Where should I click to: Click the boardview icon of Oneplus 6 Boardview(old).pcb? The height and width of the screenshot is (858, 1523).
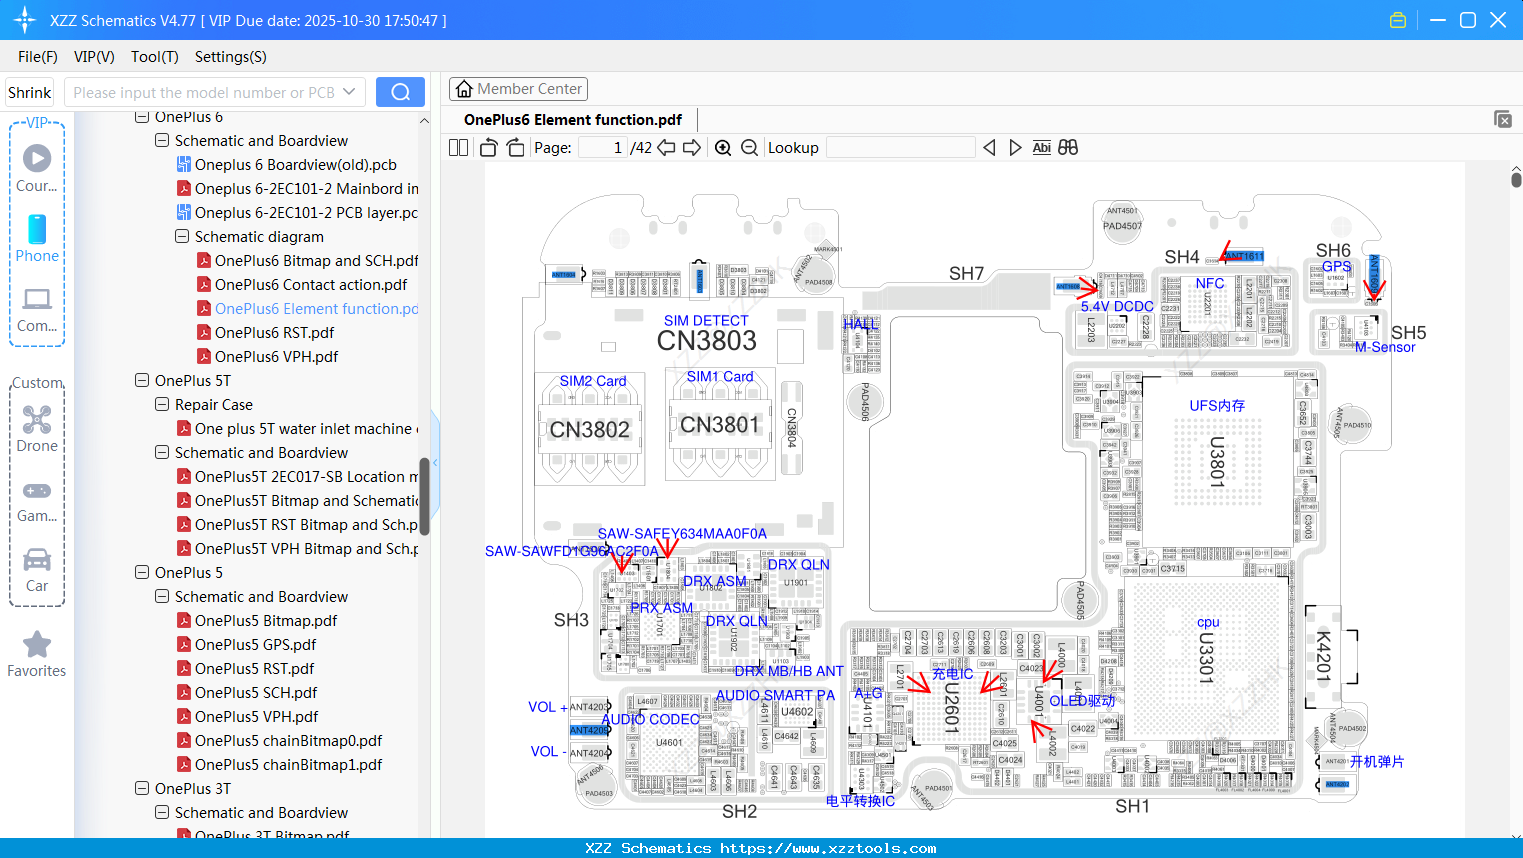tap(184, 165)
